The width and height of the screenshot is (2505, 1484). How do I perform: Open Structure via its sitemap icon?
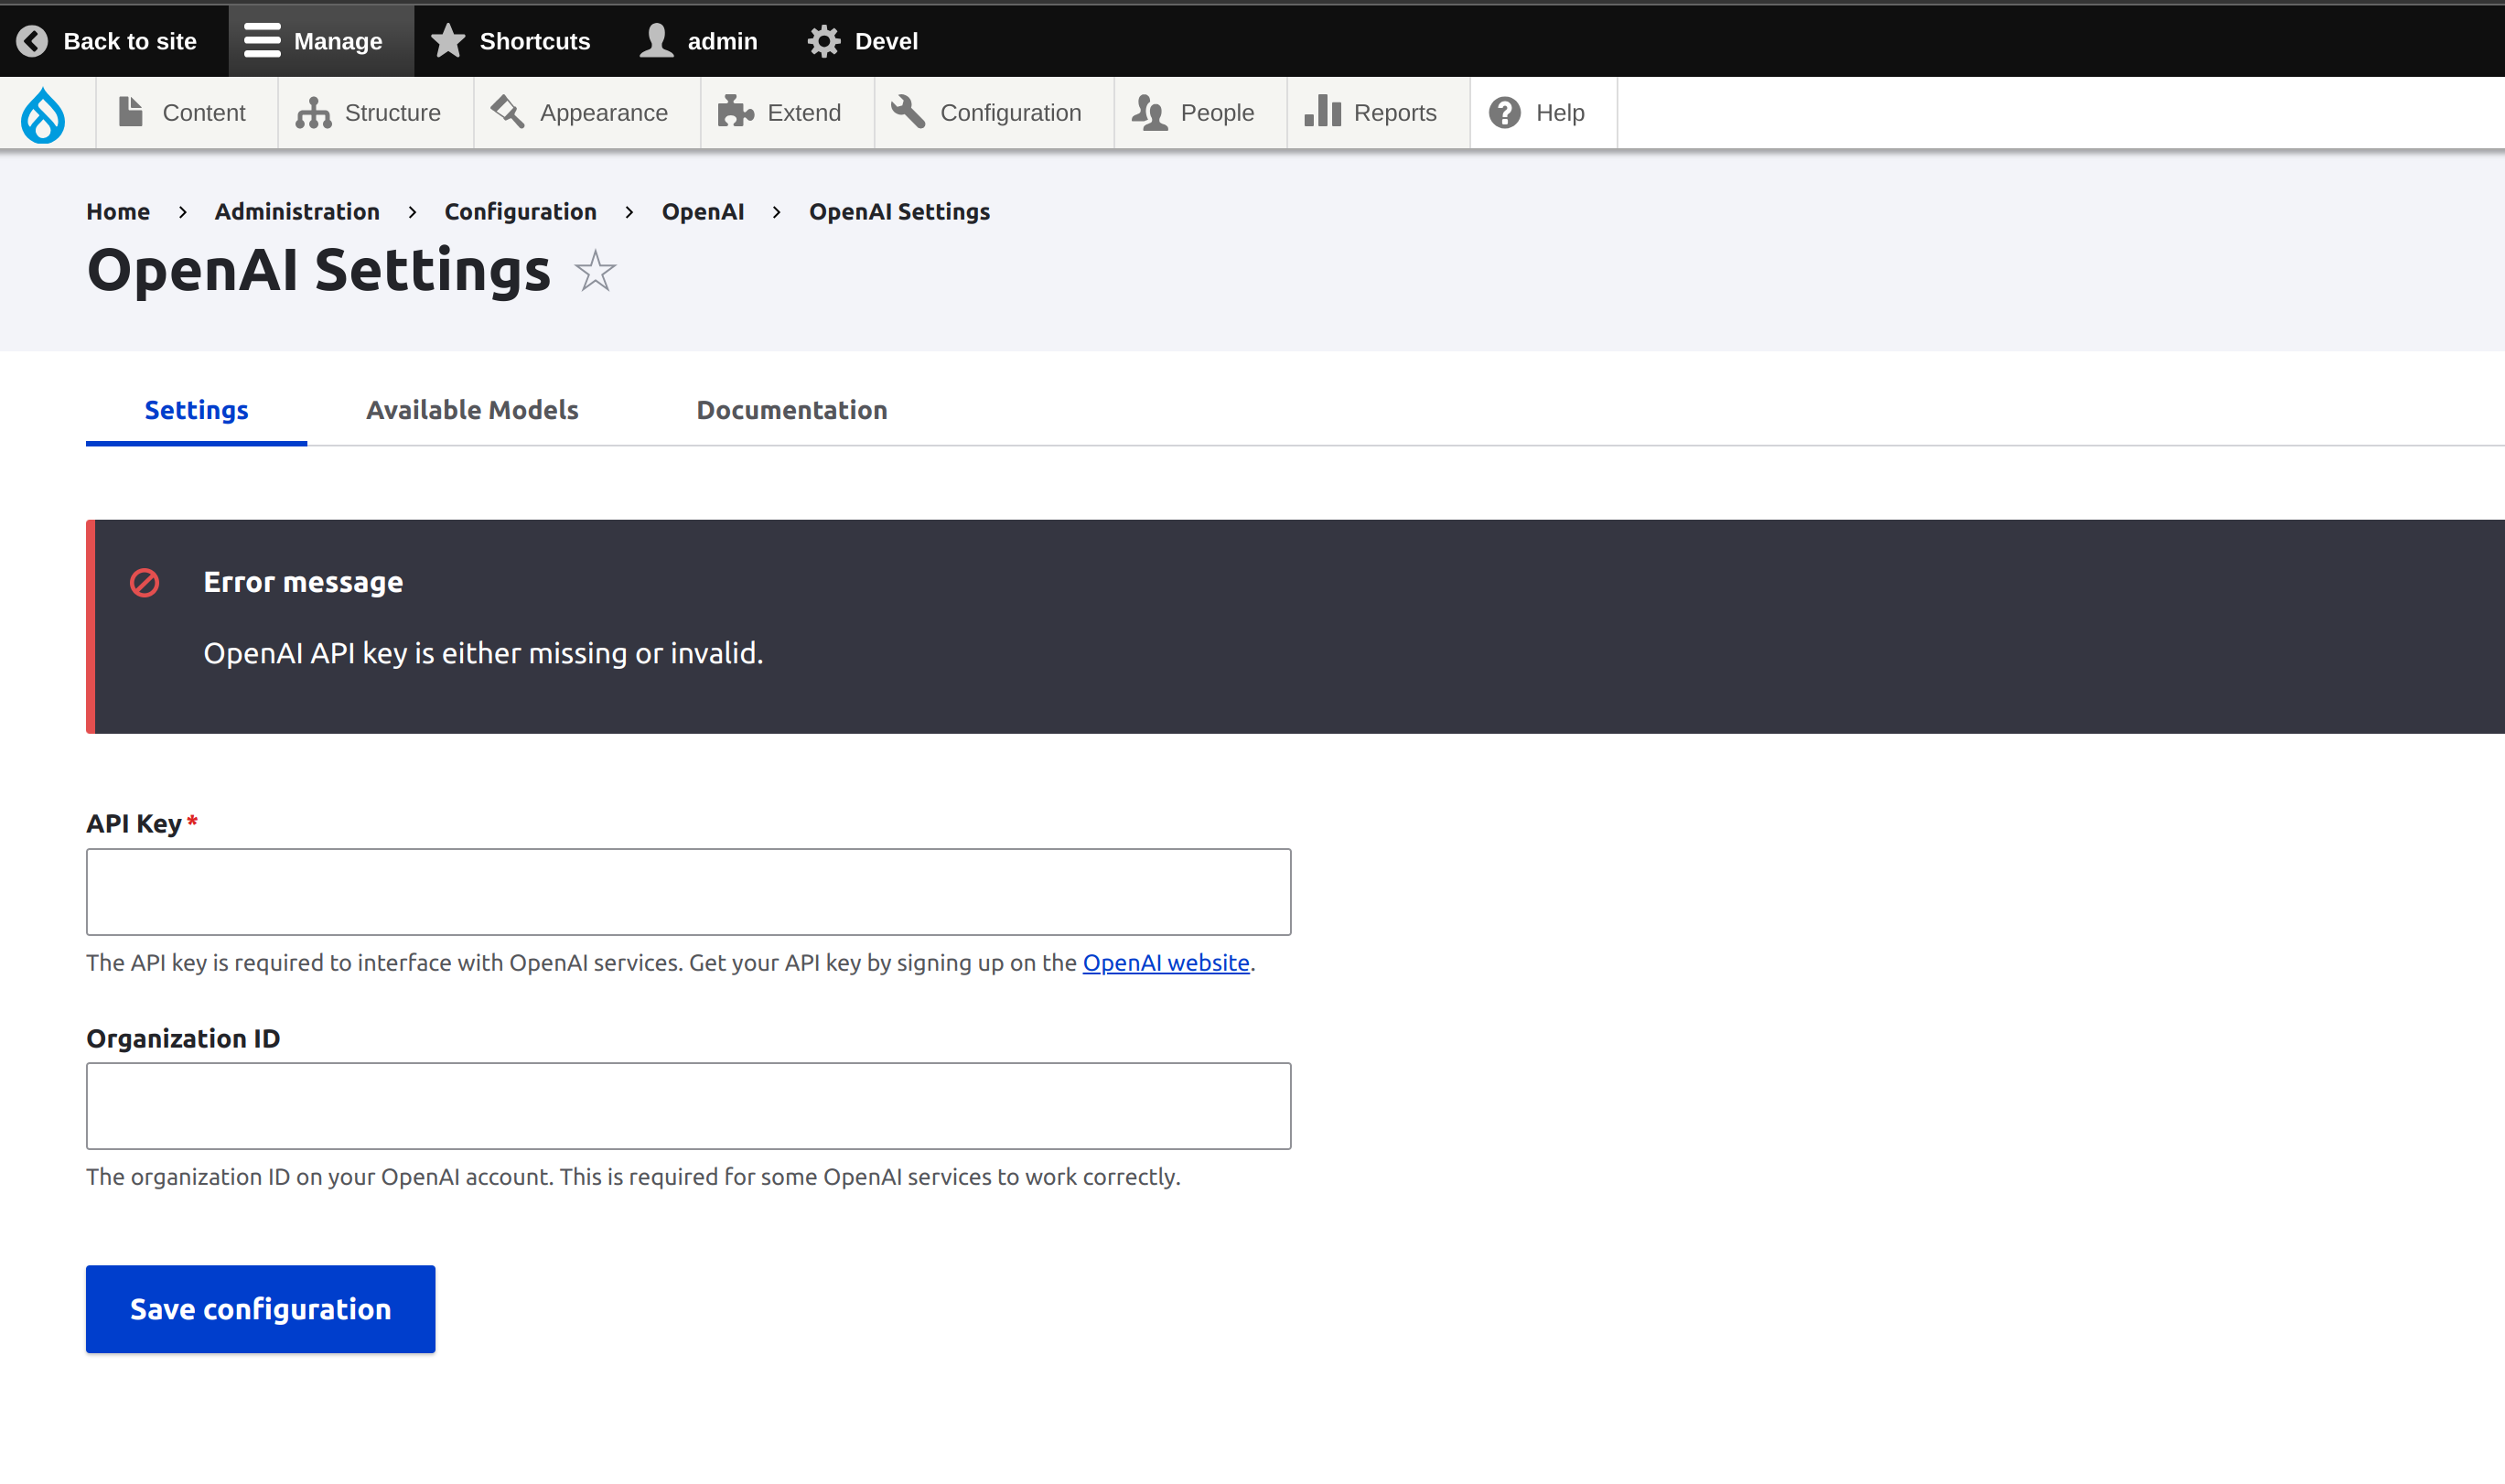[x=311, y=112]
